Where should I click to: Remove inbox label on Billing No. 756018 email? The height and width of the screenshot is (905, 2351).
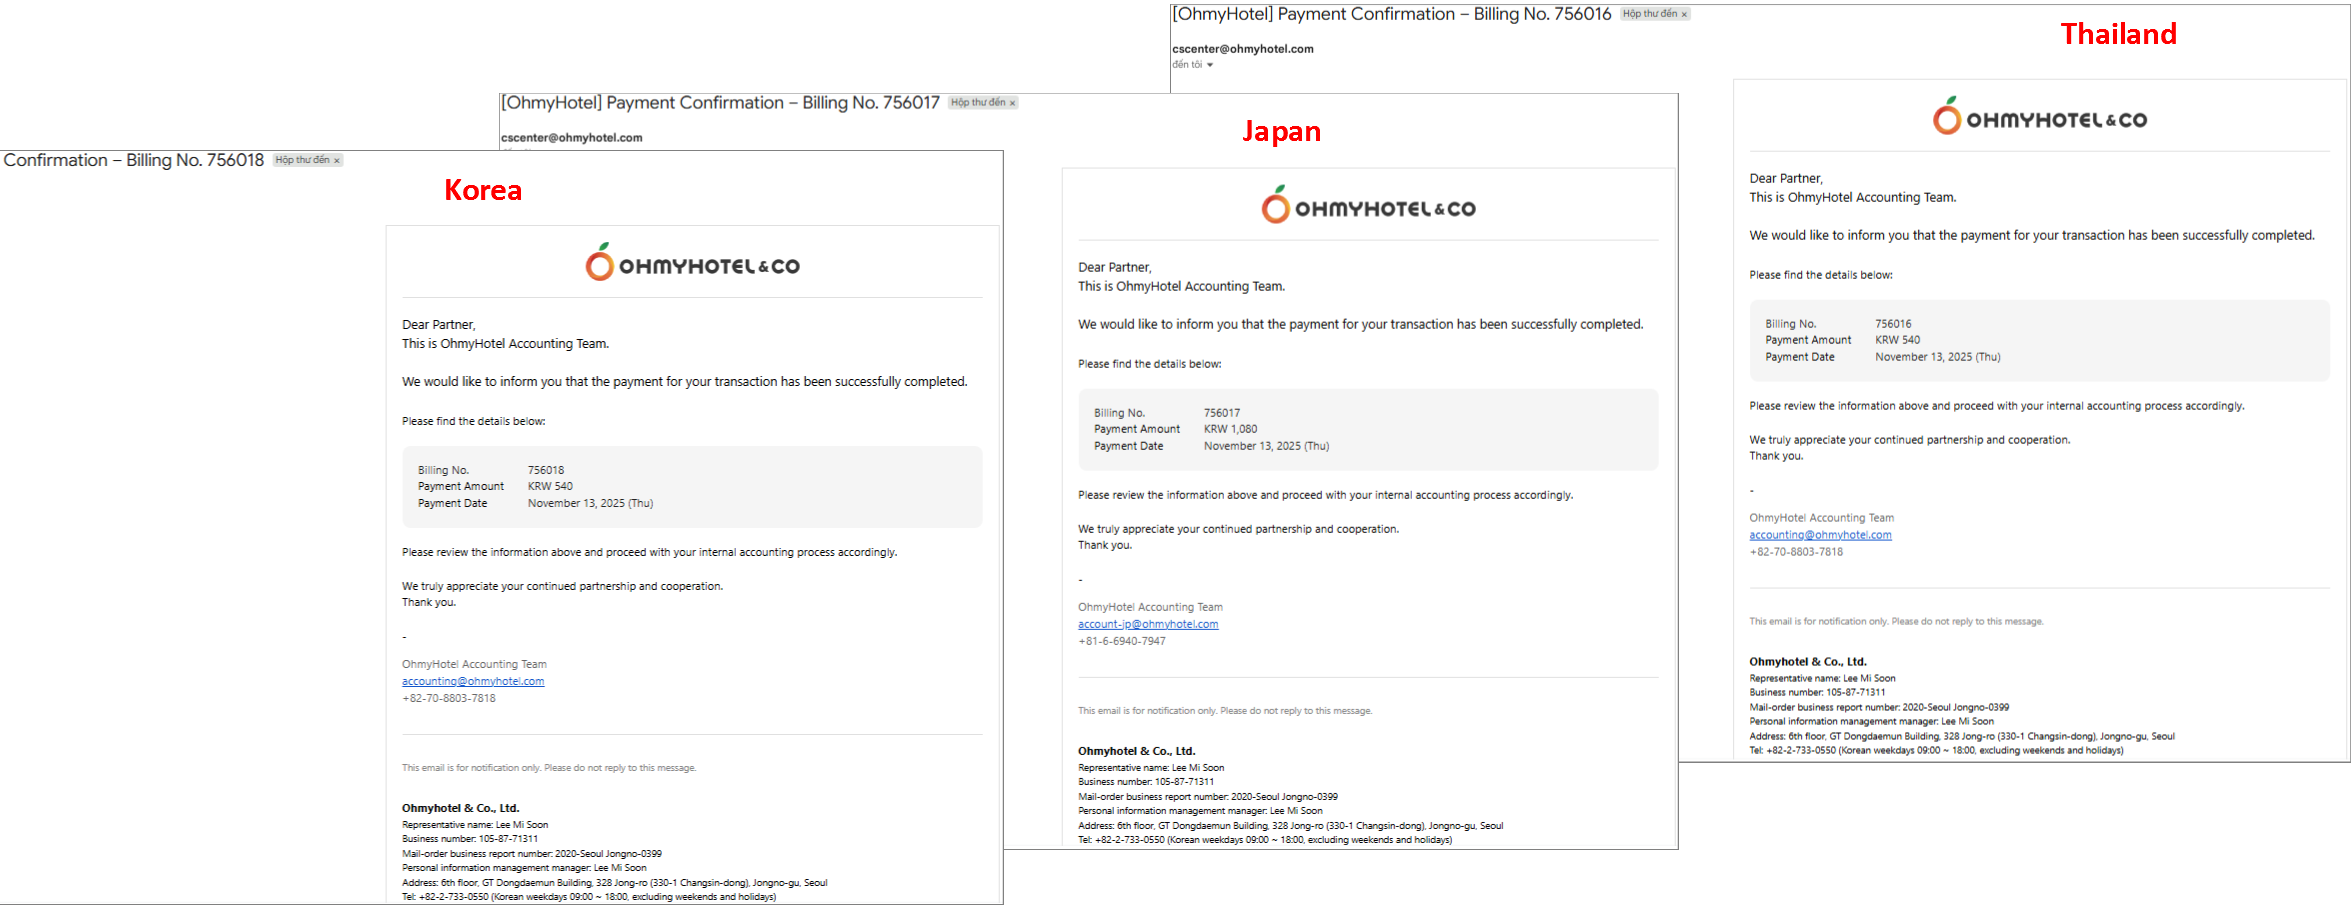point(337,161)
